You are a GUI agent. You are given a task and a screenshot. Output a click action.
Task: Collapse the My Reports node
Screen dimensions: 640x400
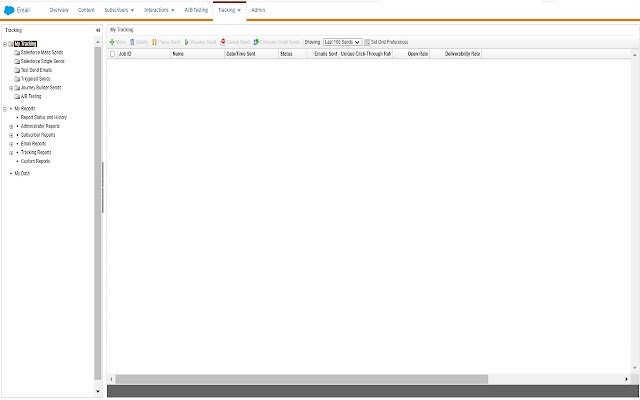pos(5,109)
